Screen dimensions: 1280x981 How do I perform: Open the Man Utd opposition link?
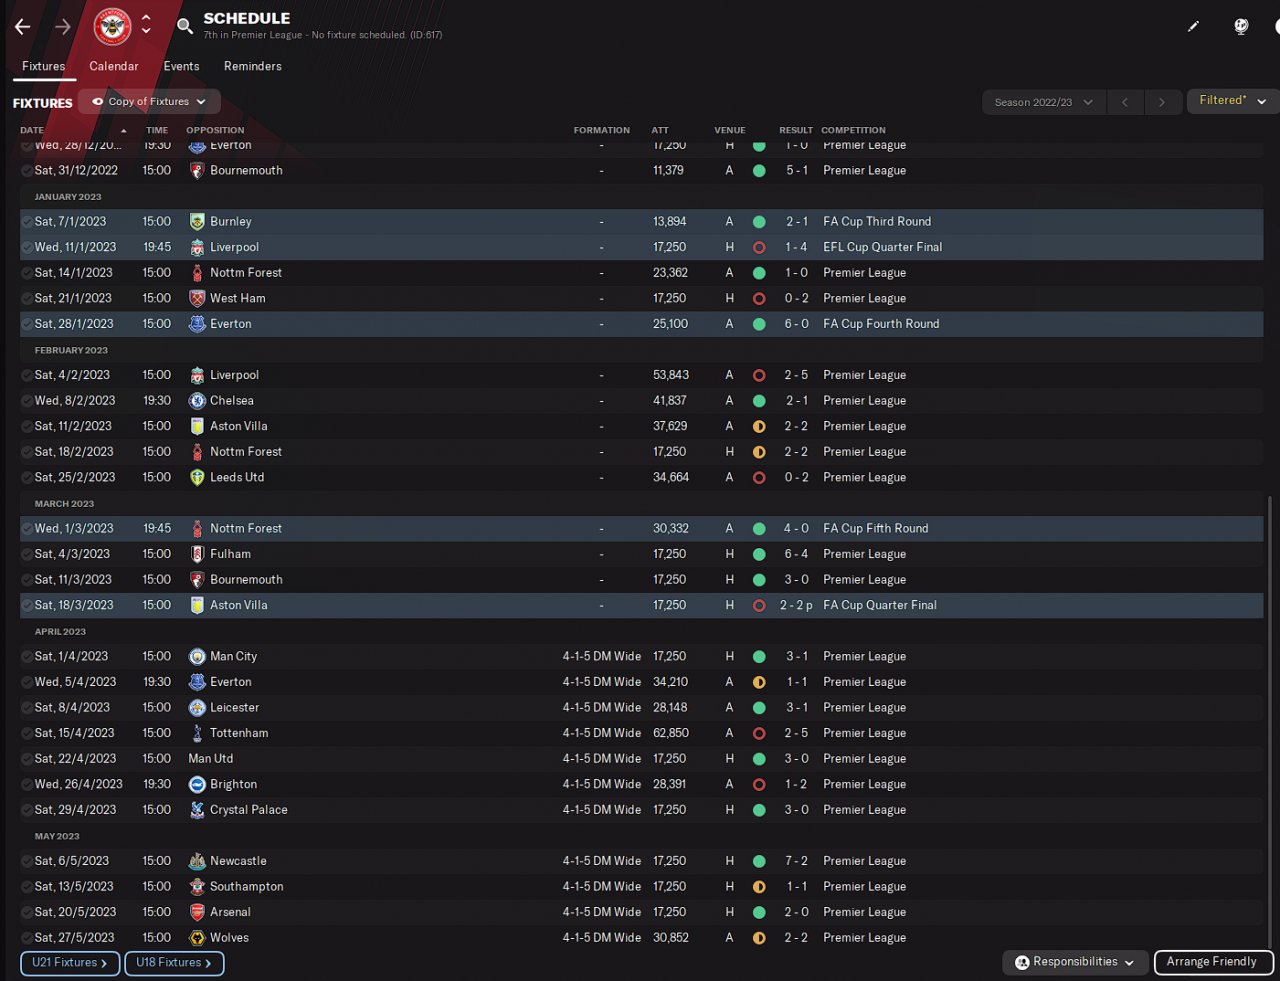211,759
